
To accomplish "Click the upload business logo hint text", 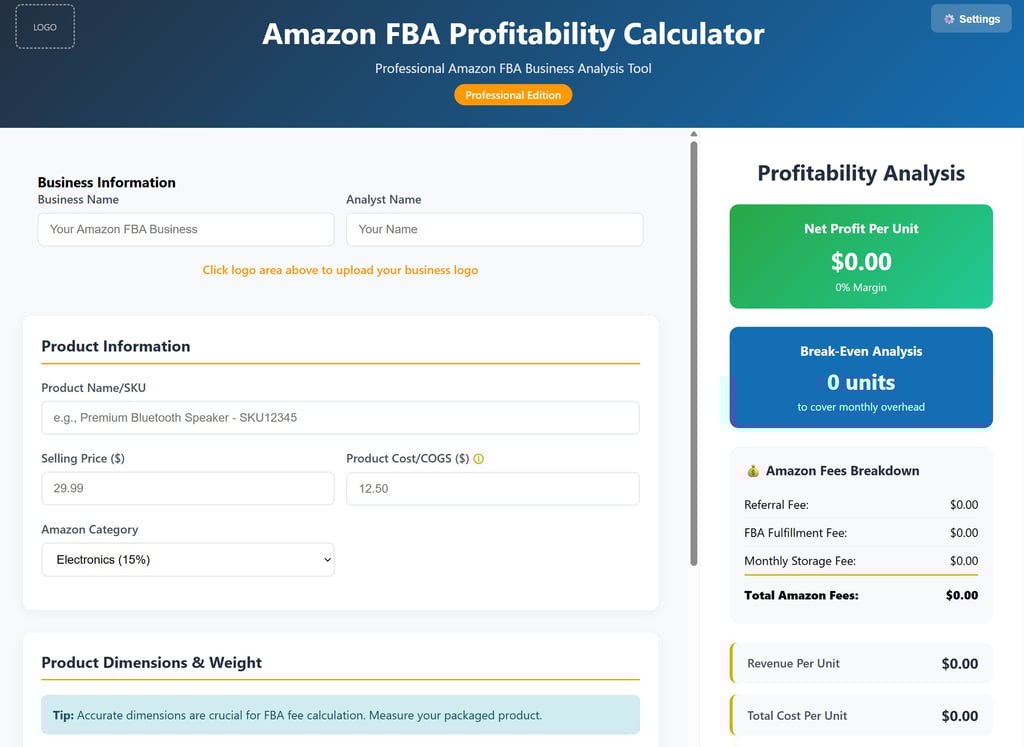I will tap(340, 270).
